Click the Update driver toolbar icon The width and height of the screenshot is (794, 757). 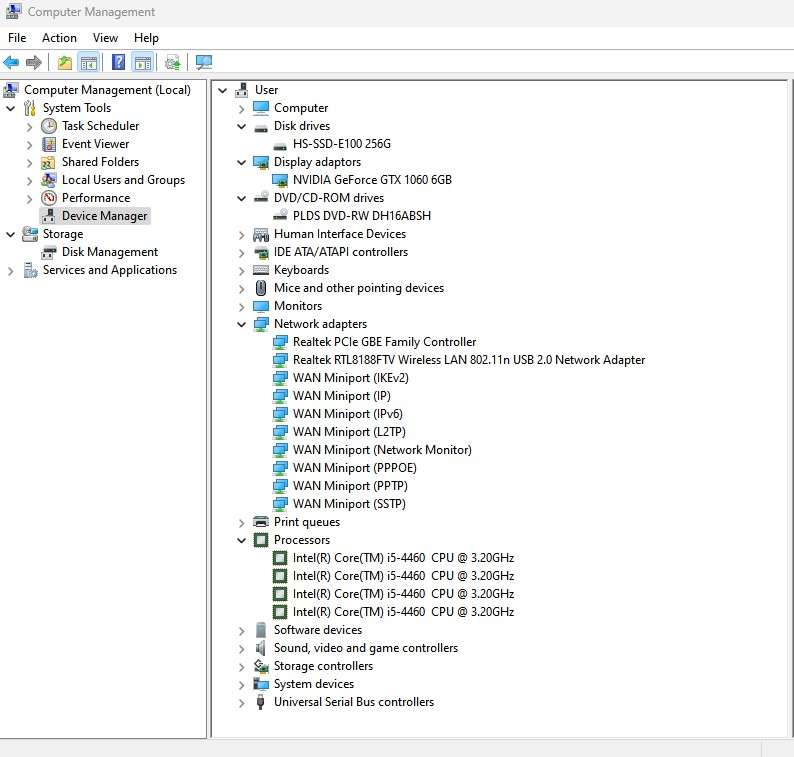coord(173,63)
